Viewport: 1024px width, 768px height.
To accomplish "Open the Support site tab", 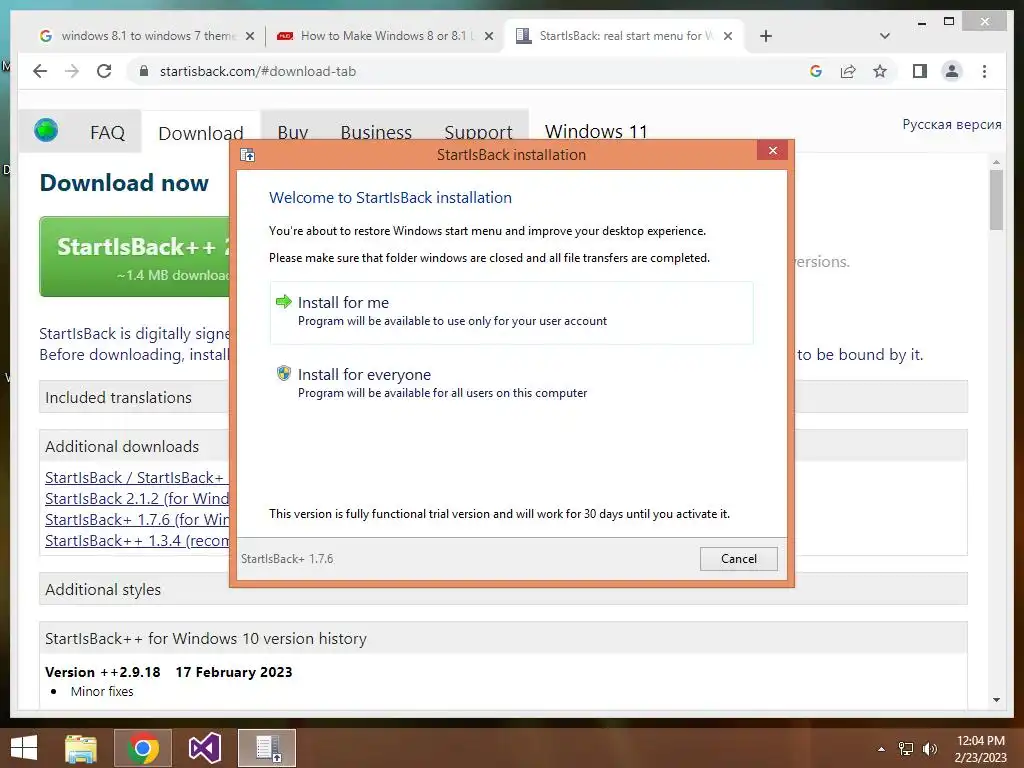I will tap(478, 133).
